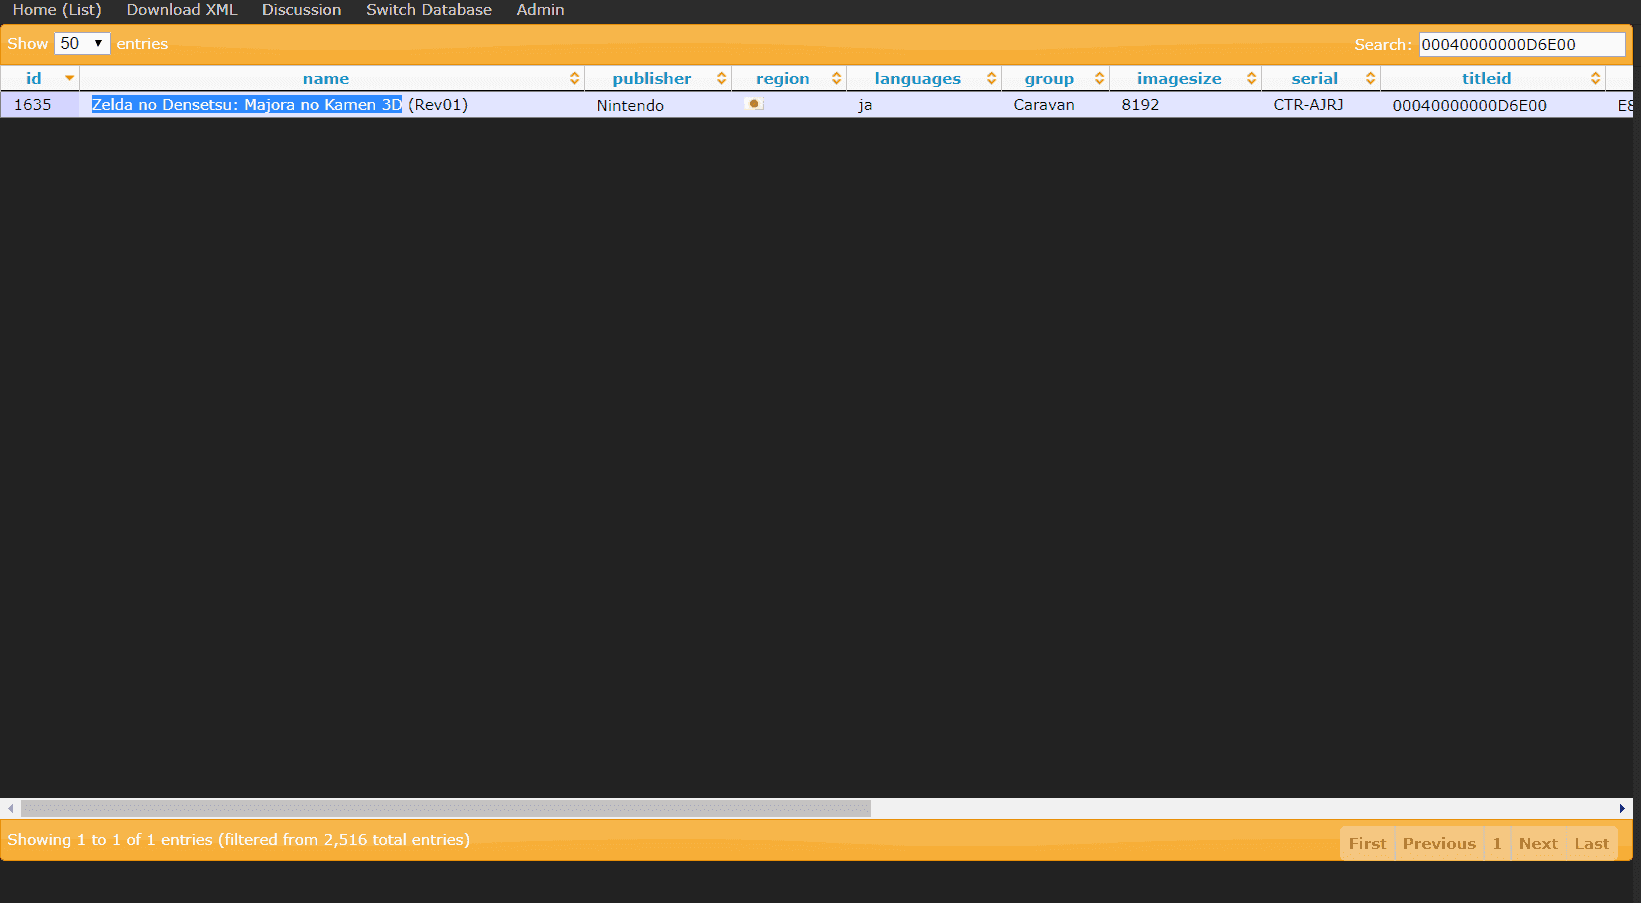The image size is (1641, 903).
Task: Go to the Last page
Action: pyautogui.click(x=1591, y=843)
